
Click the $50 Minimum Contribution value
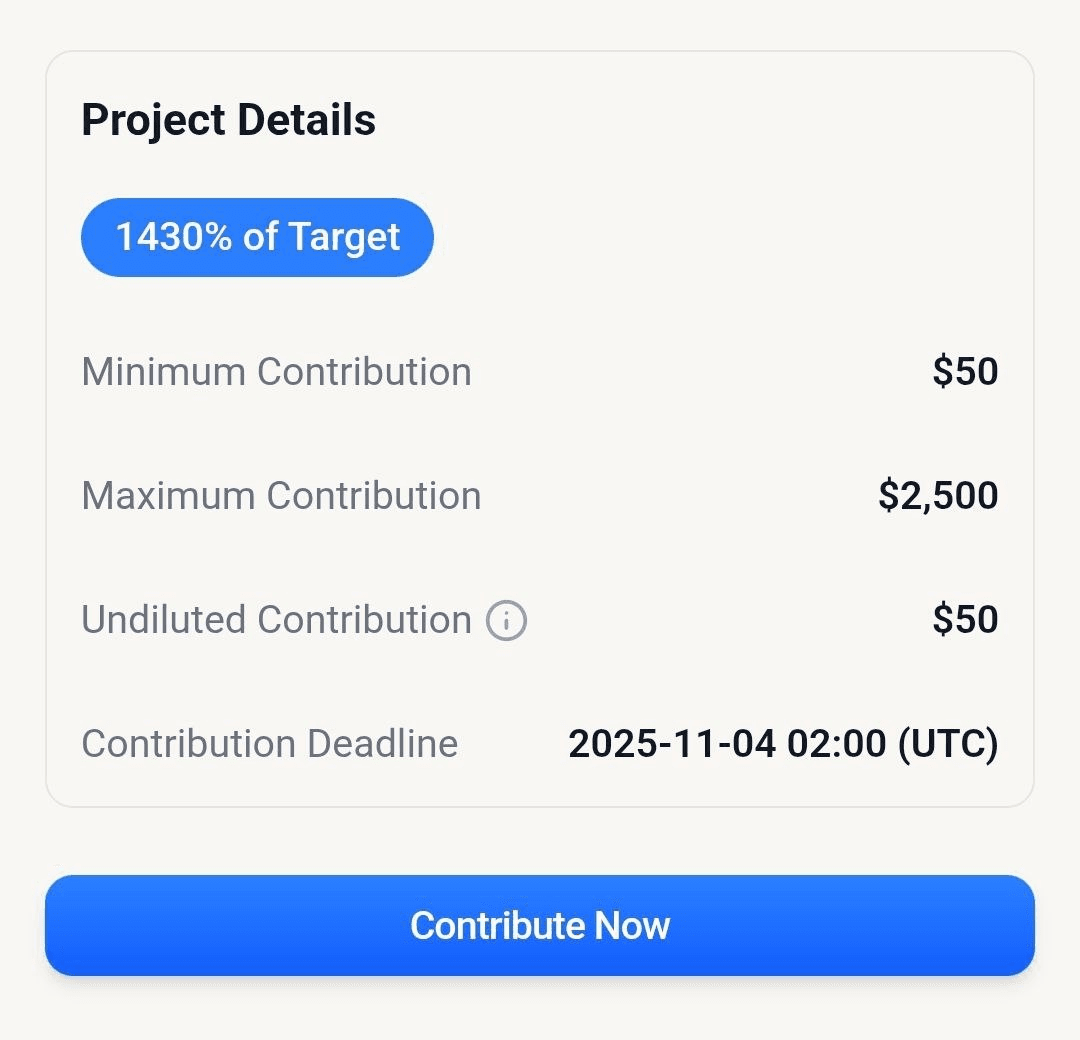point(965,372)
